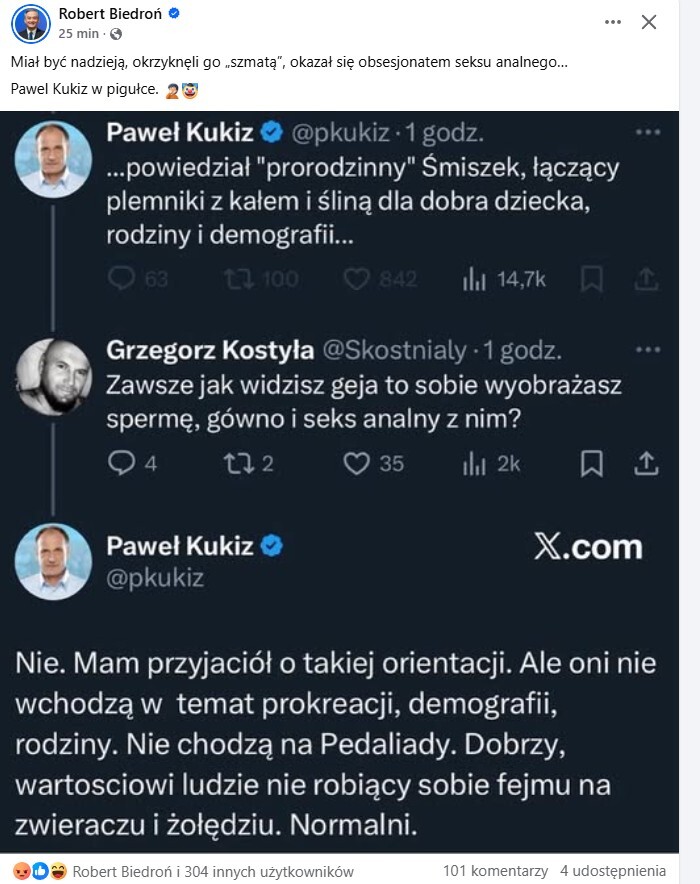The image size is (700, 884).
Task: Click the share icon on Kukiz's first tweet
Action: click(x=645, y=279)
